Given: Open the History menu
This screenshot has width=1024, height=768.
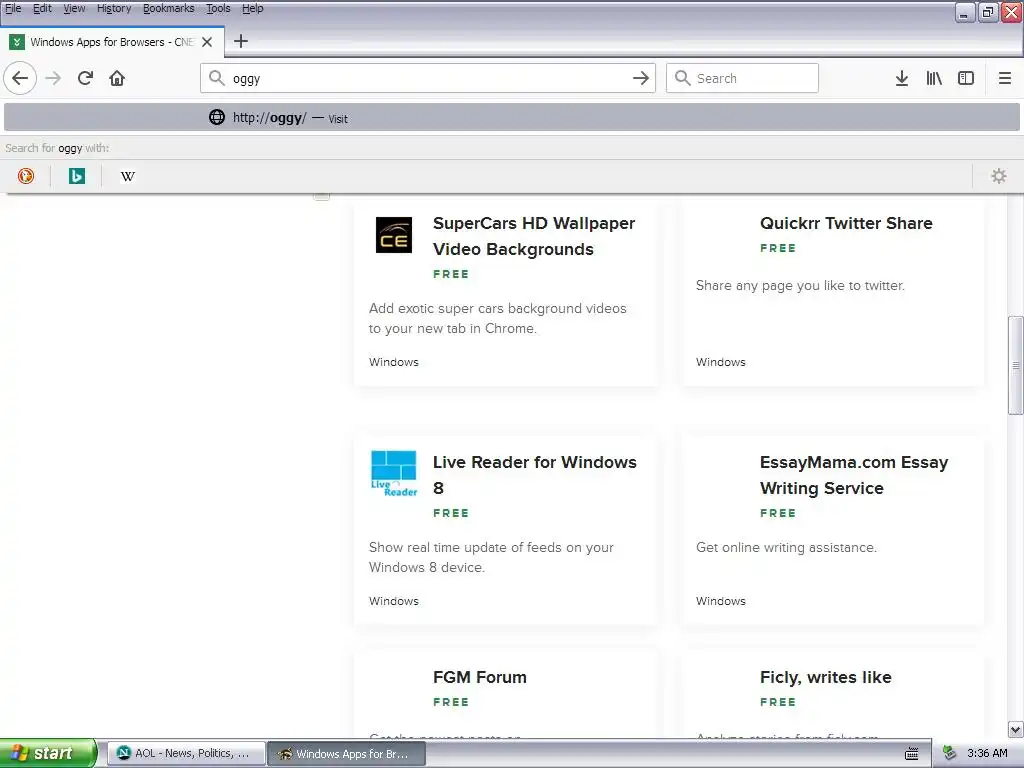Looking at the screenshot, I should [x=114, y=8].
